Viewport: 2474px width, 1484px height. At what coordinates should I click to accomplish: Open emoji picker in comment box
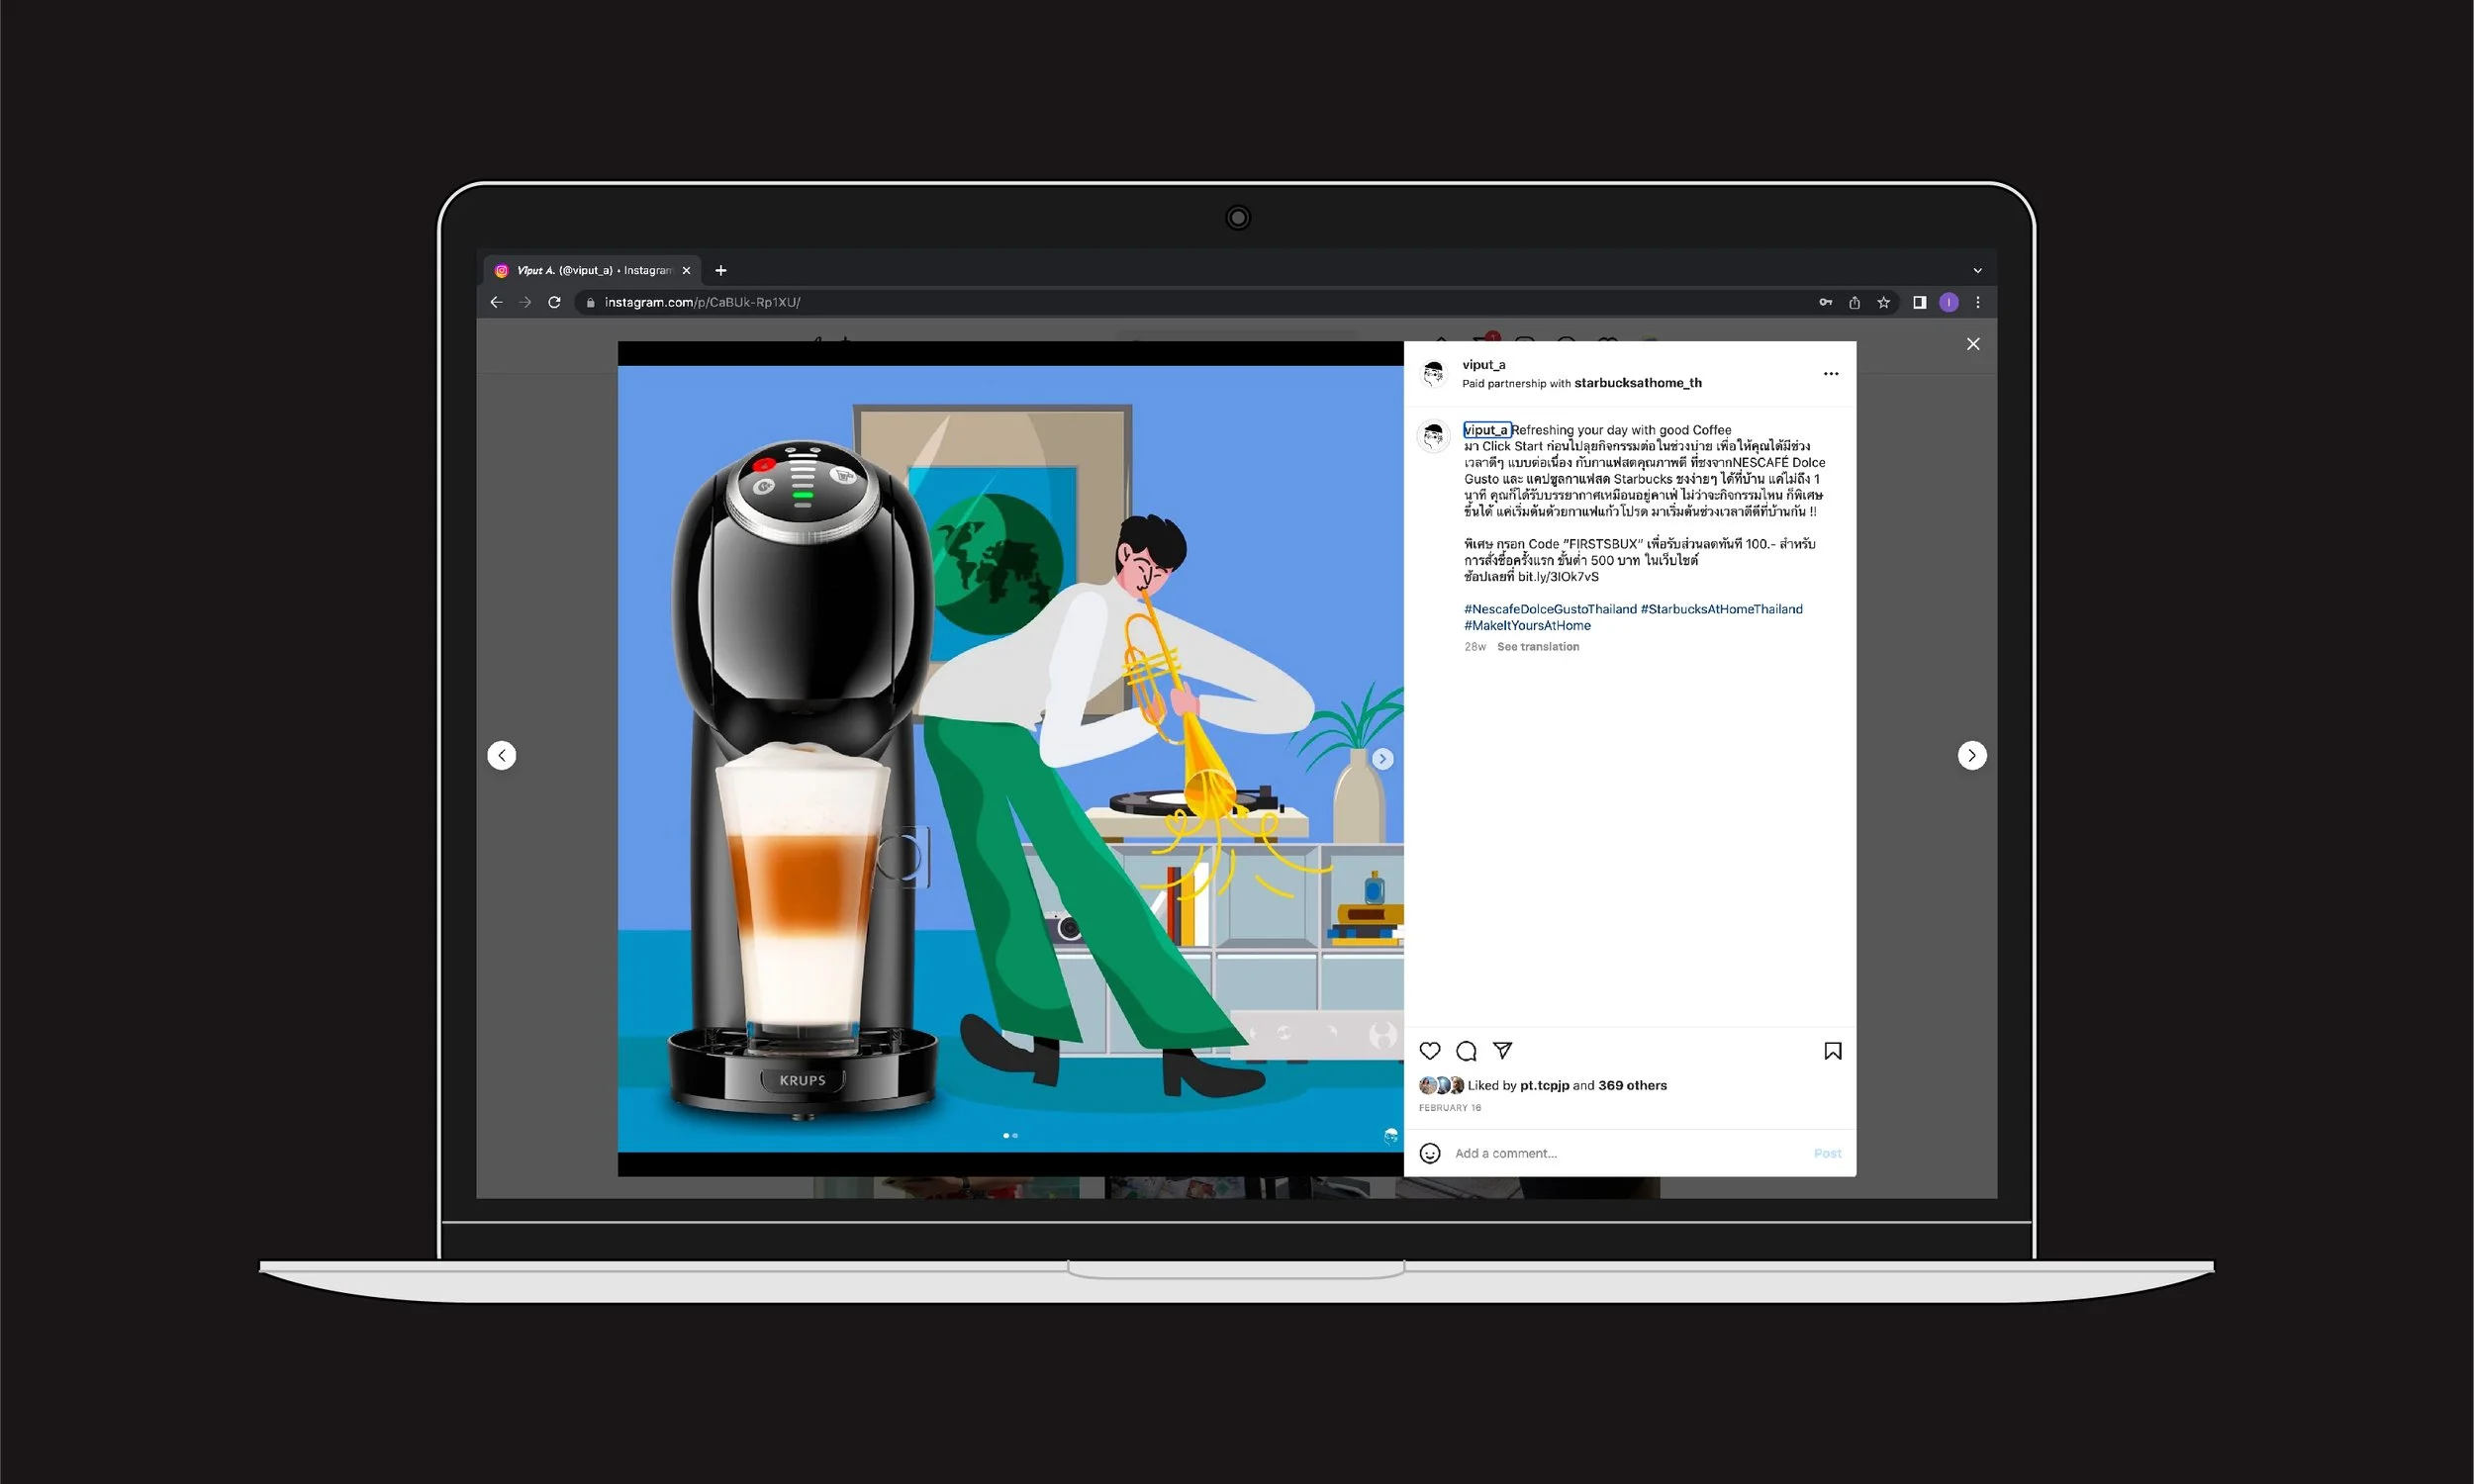(x=1430, y=1153)
